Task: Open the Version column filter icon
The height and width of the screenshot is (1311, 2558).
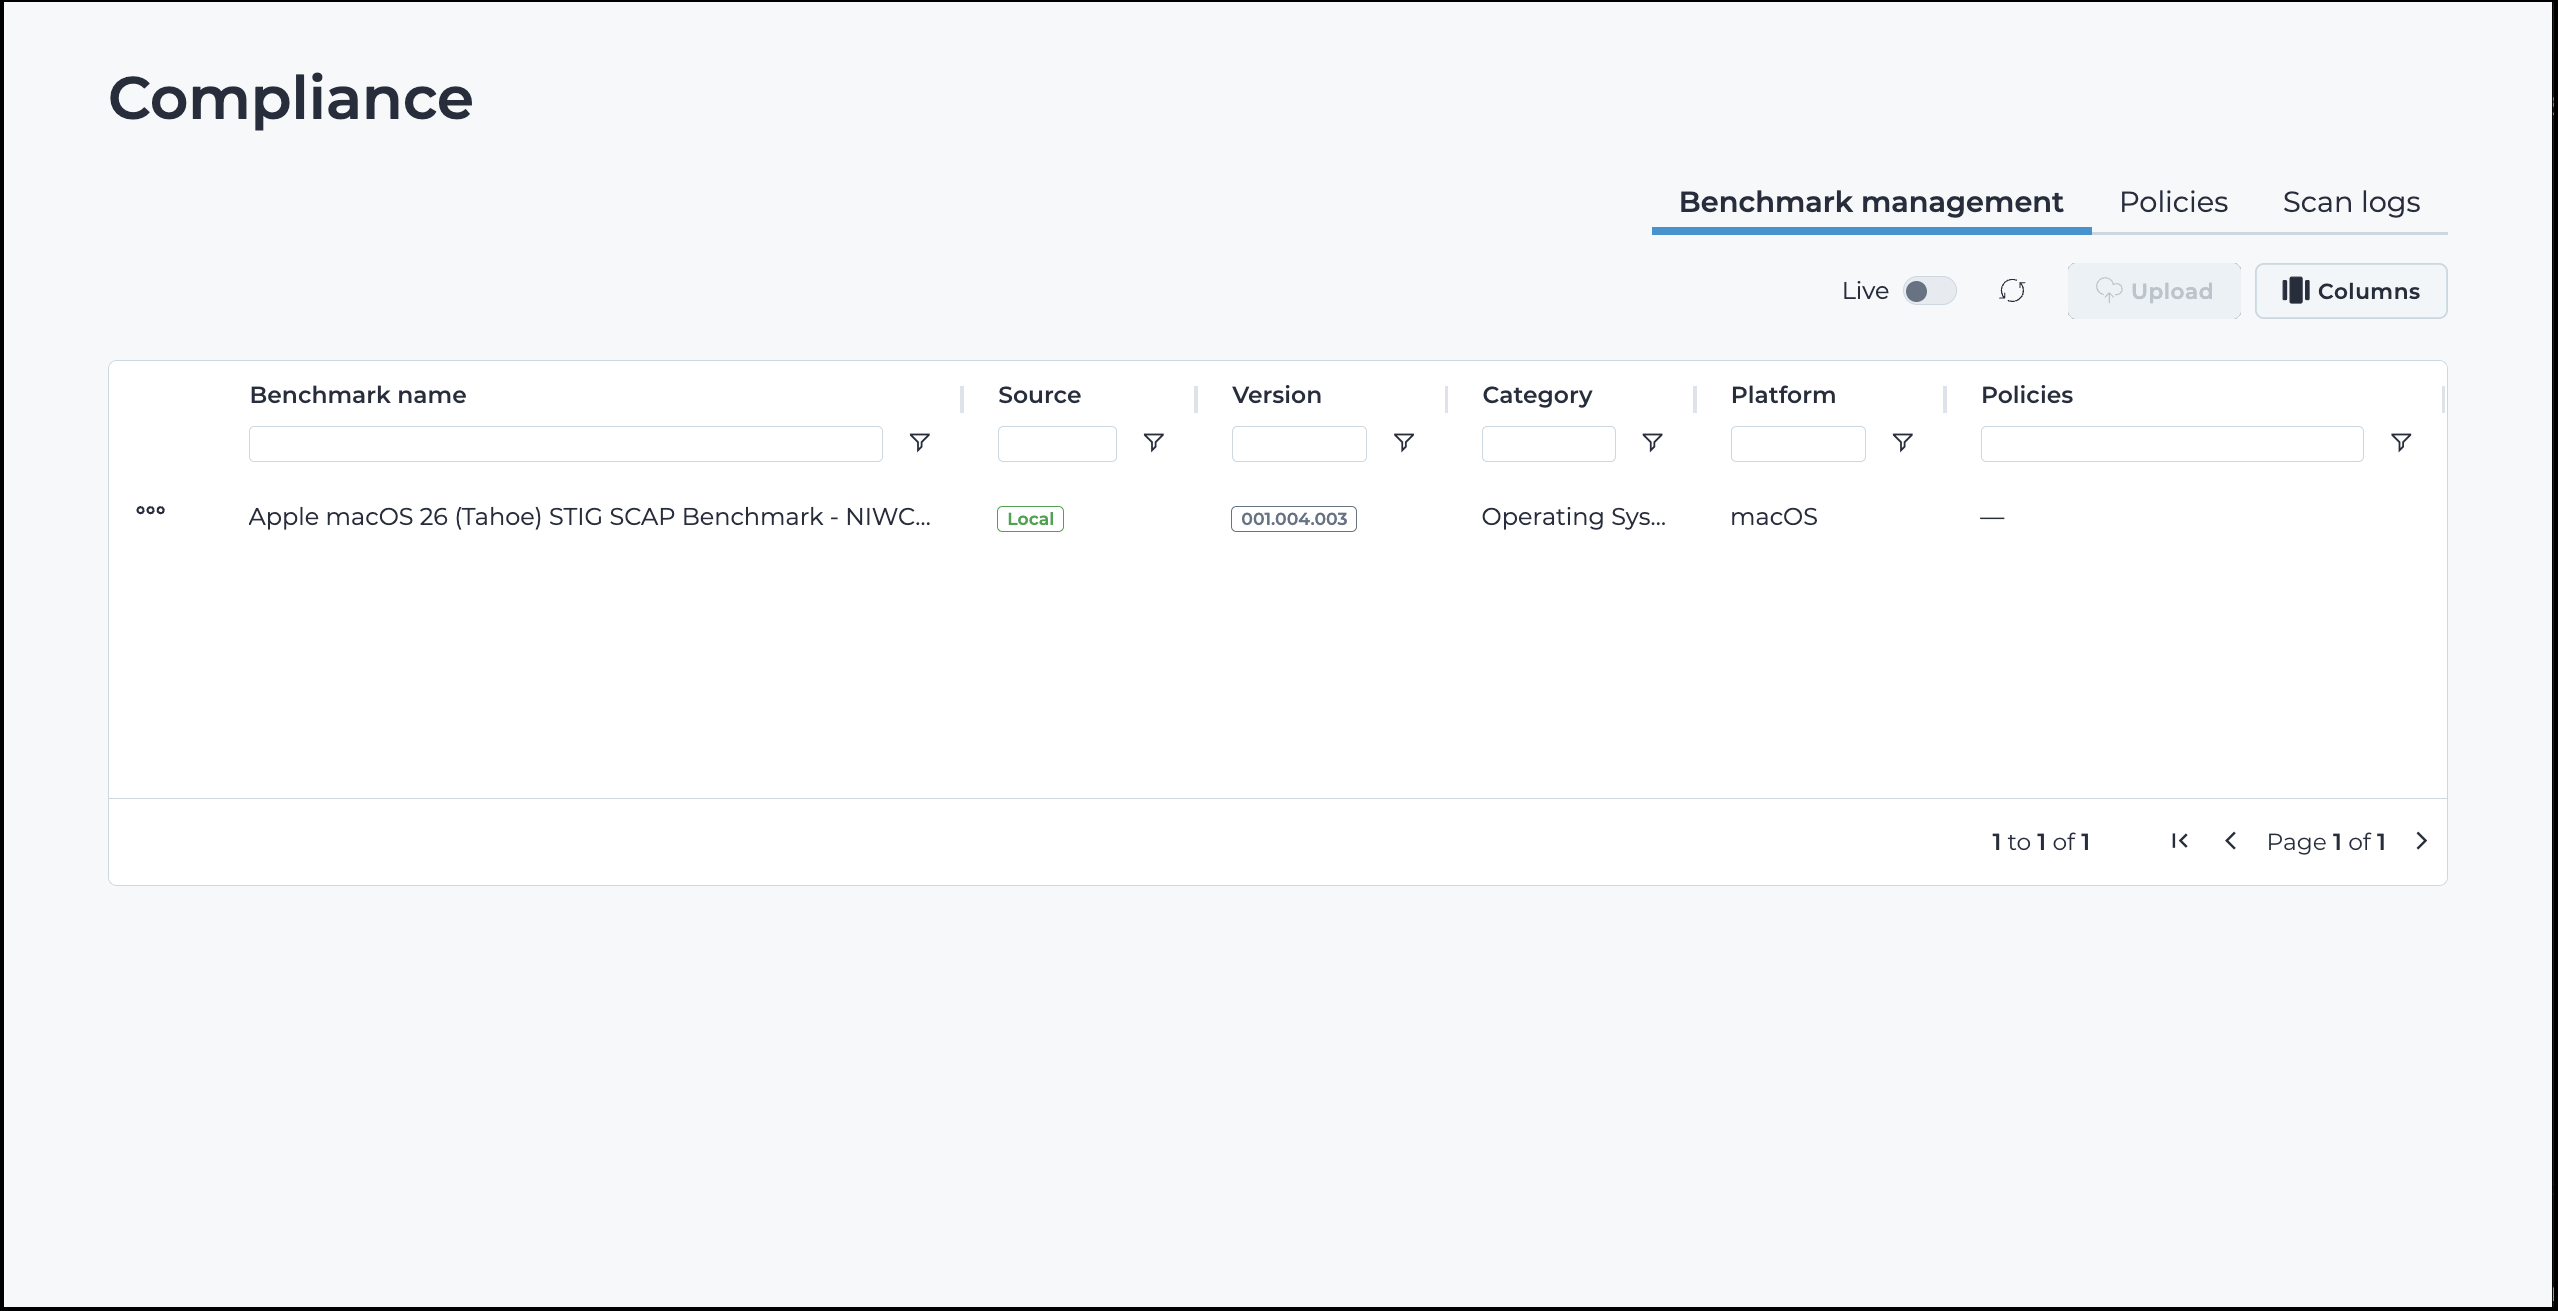Action: coord(1404,443)
